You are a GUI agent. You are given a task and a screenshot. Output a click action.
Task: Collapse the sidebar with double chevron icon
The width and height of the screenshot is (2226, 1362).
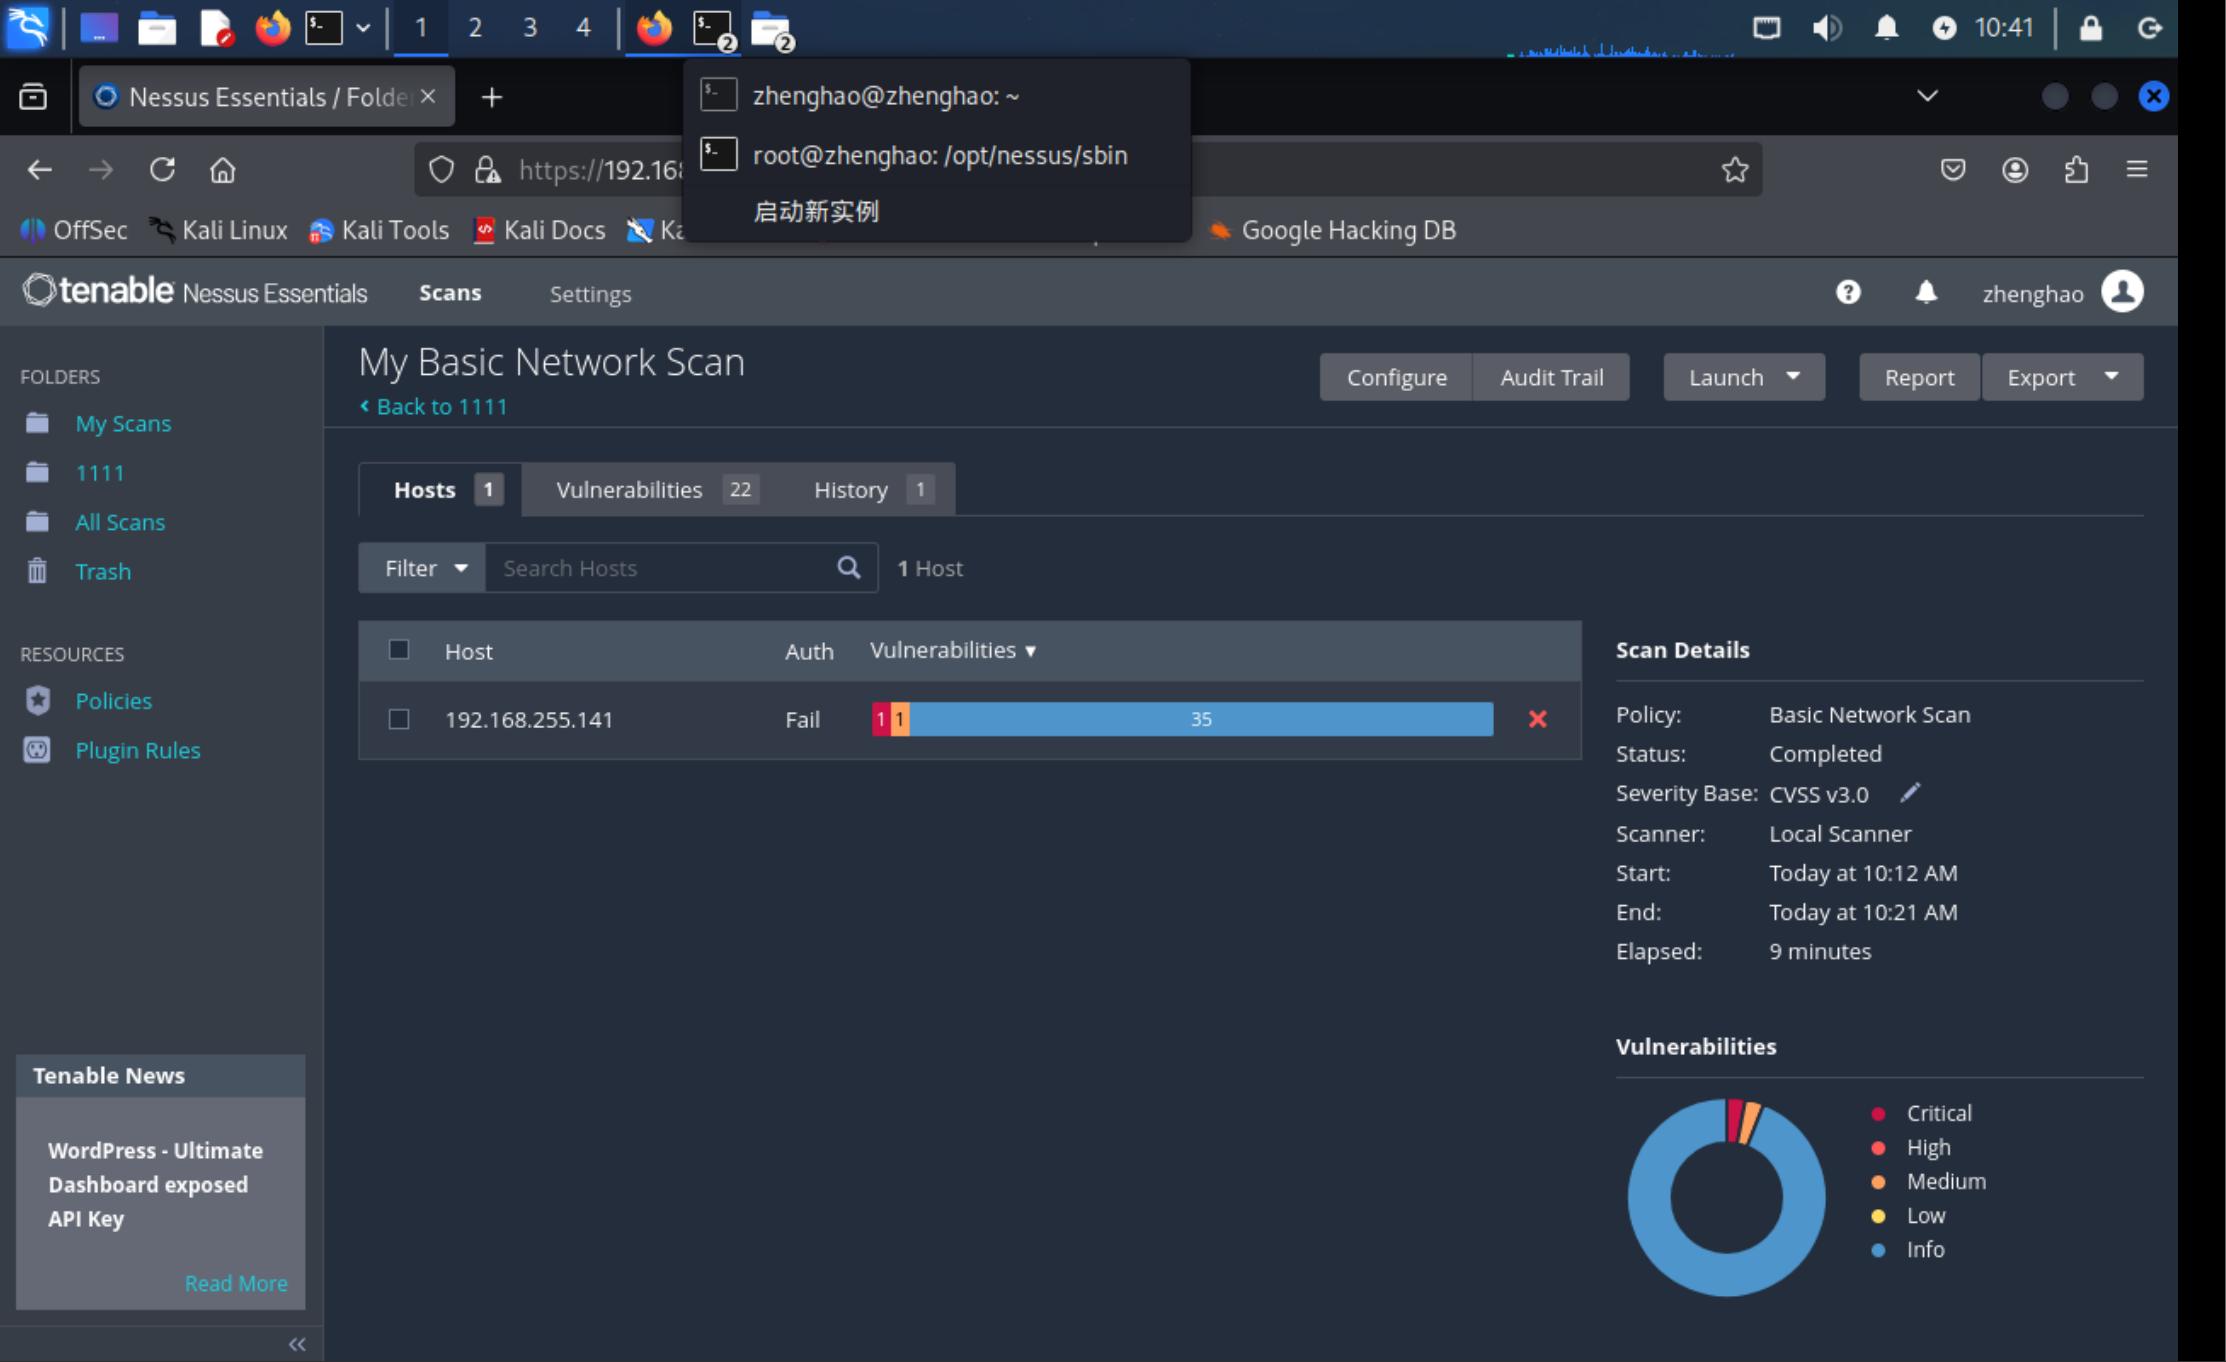(297, 1344)
